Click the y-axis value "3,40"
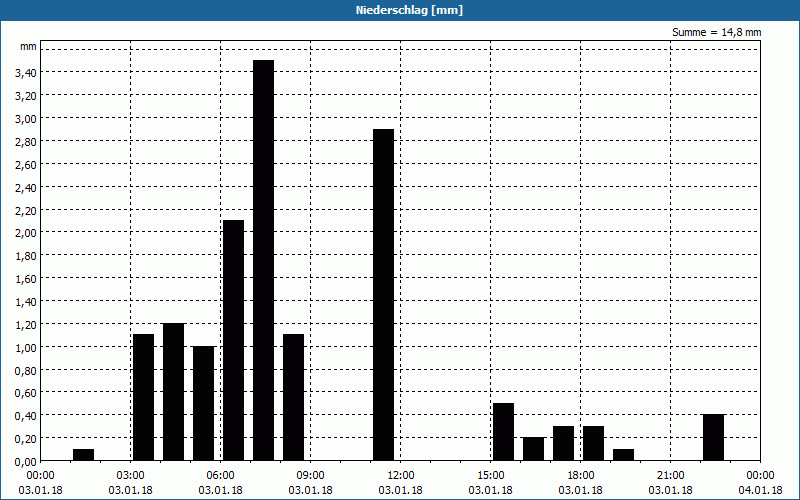800x500 pixels. (26, 73)
